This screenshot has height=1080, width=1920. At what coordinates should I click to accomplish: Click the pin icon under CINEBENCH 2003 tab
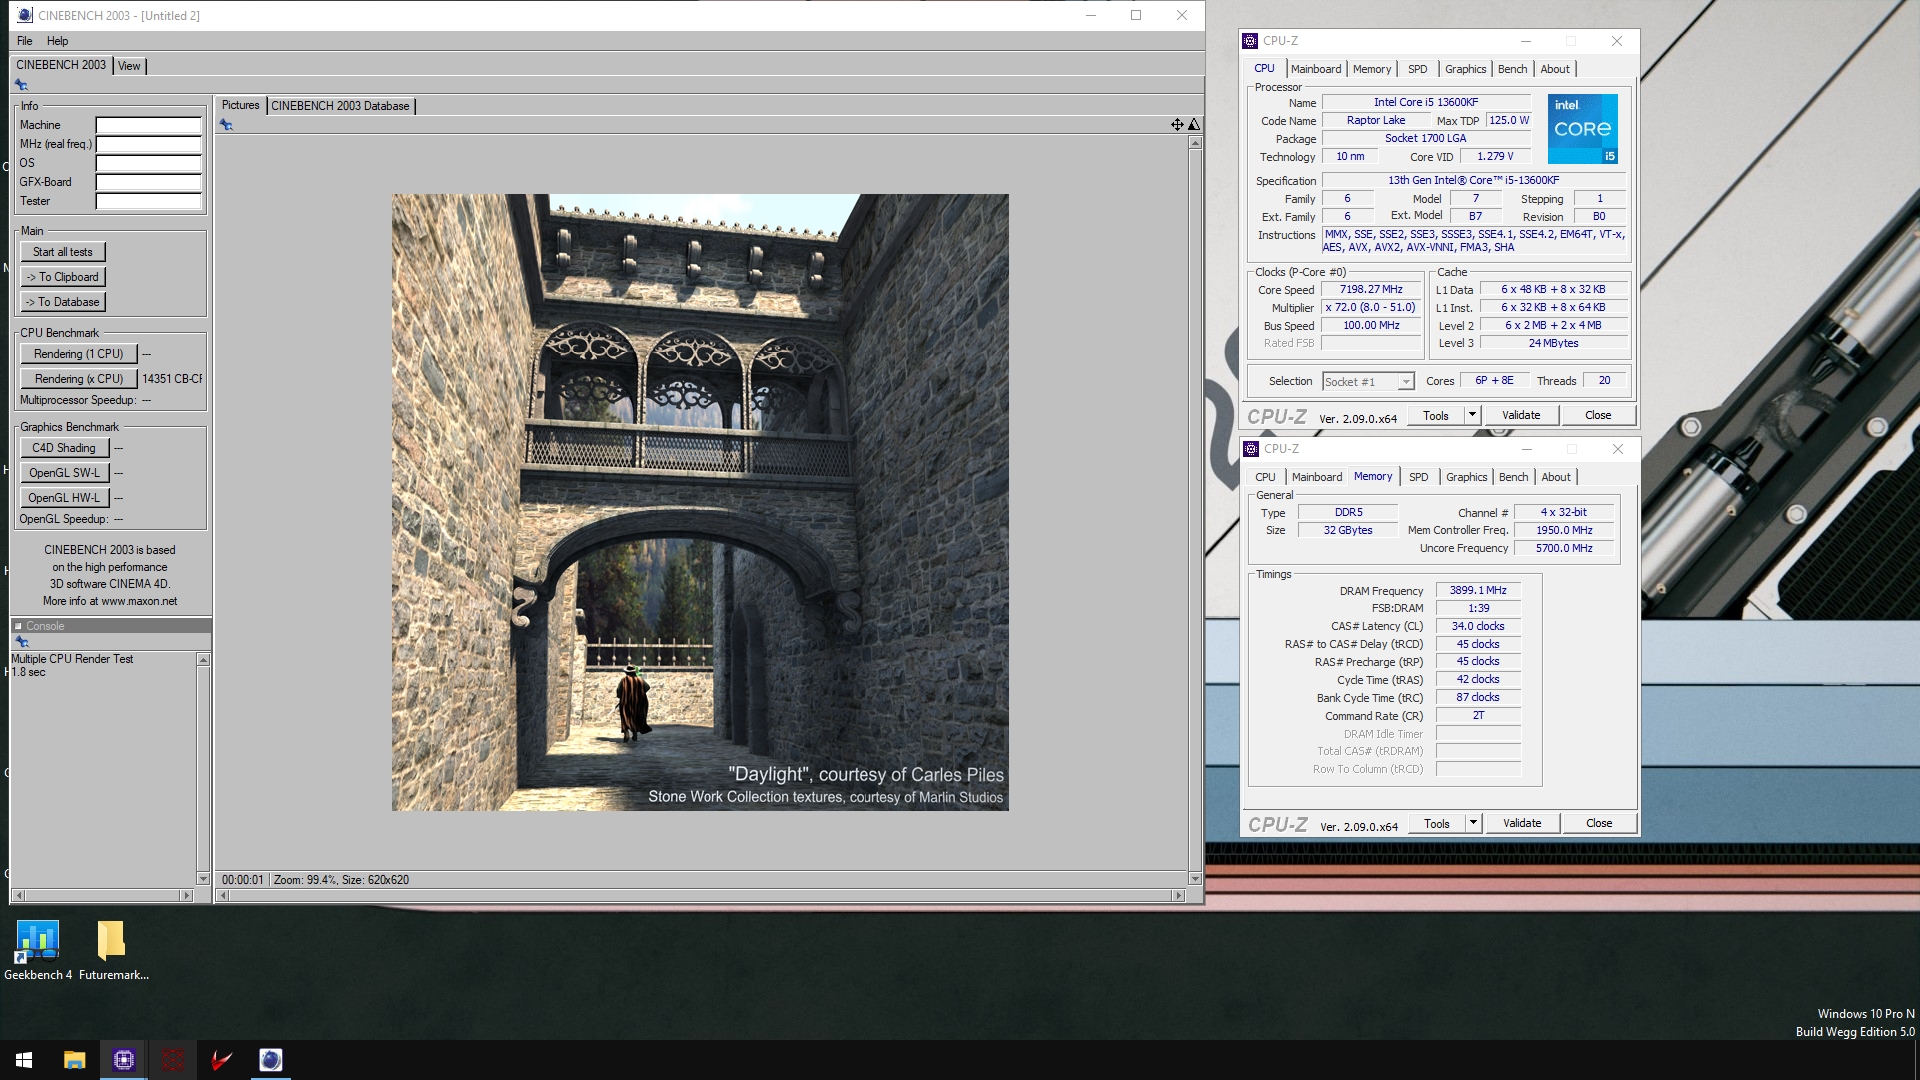point(21,85)
